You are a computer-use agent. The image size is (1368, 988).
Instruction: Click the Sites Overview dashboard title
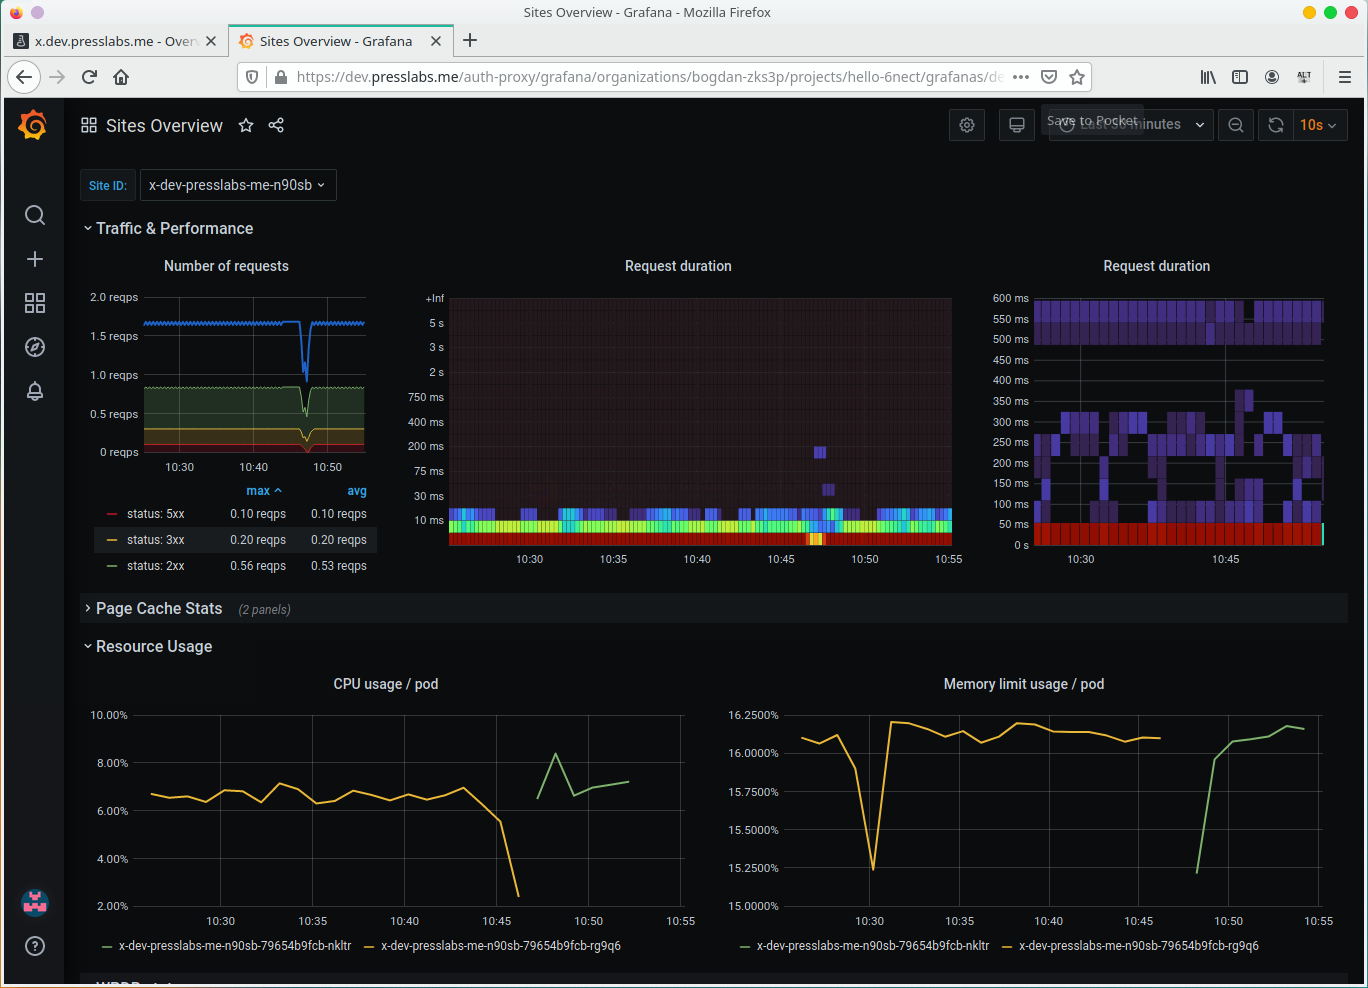point(164,125)
